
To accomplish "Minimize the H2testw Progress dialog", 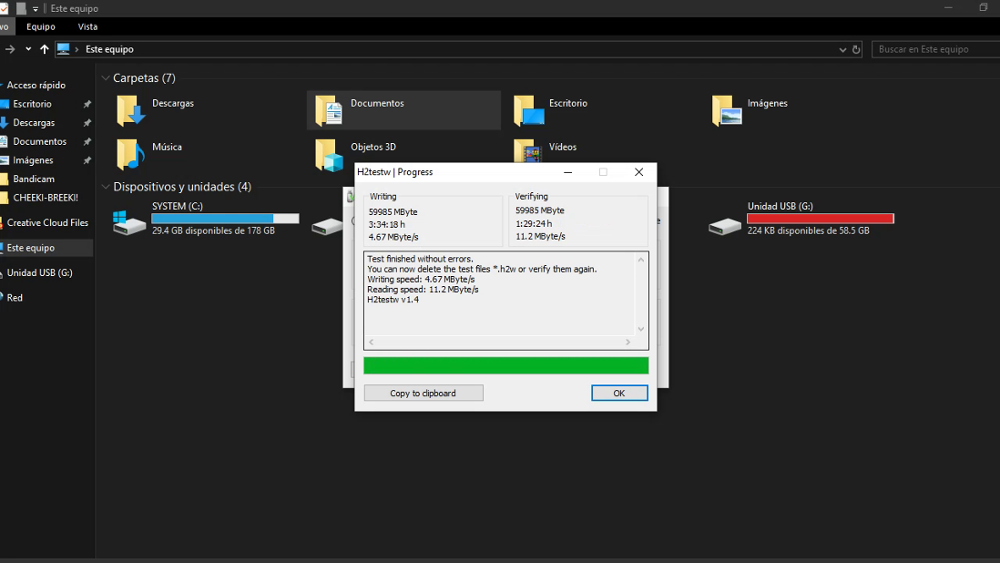I will tap(568, 172).
